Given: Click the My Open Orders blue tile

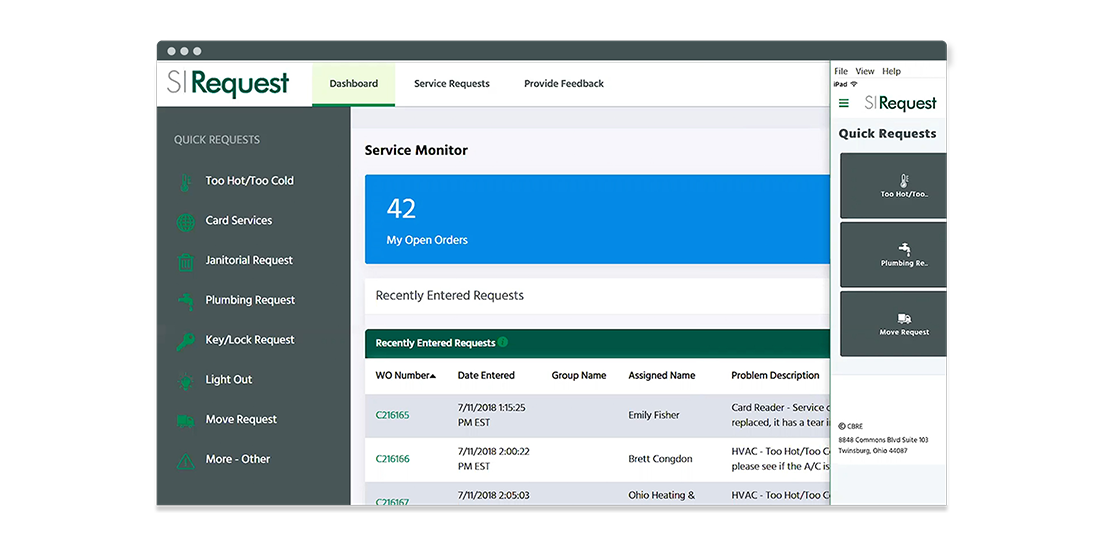Looking at the screenshot, I should [597, 220].
